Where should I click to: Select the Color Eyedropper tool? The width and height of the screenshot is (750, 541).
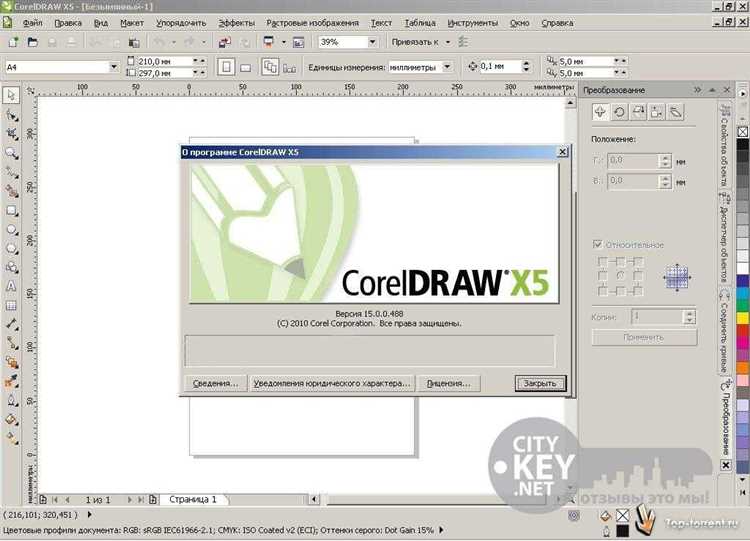click(11, 381)
